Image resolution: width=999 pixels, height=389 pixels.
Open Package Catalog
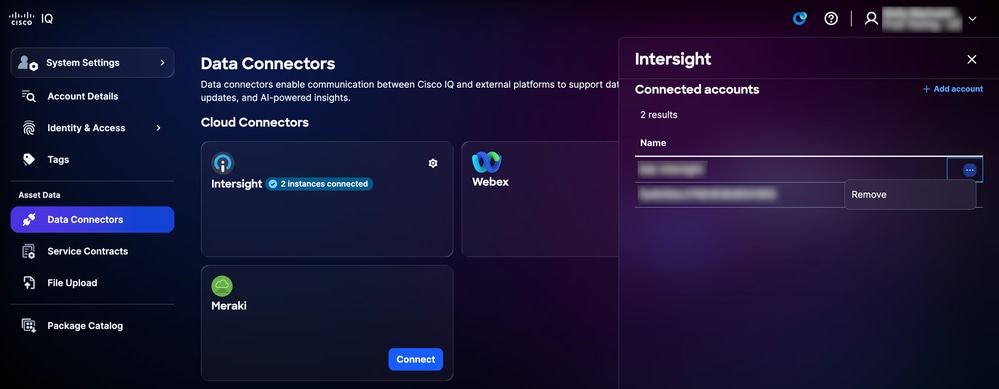(85, 326)
